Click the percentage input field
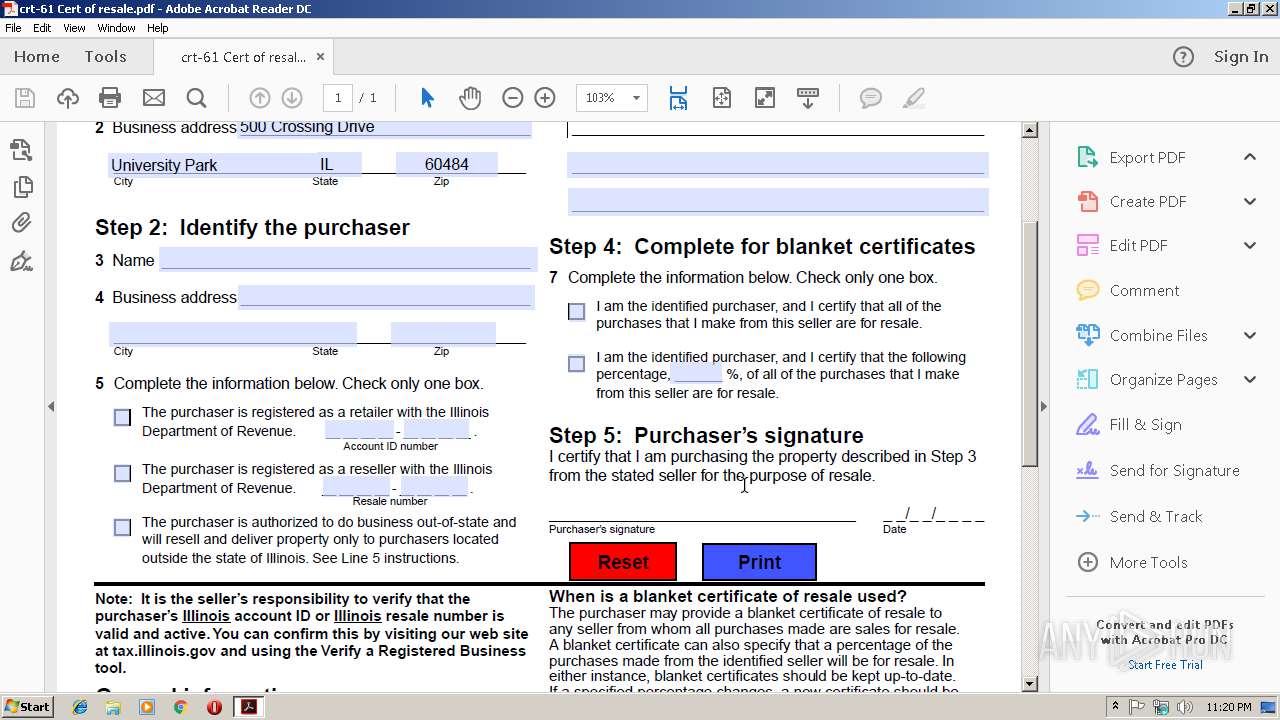 point(697,374)
